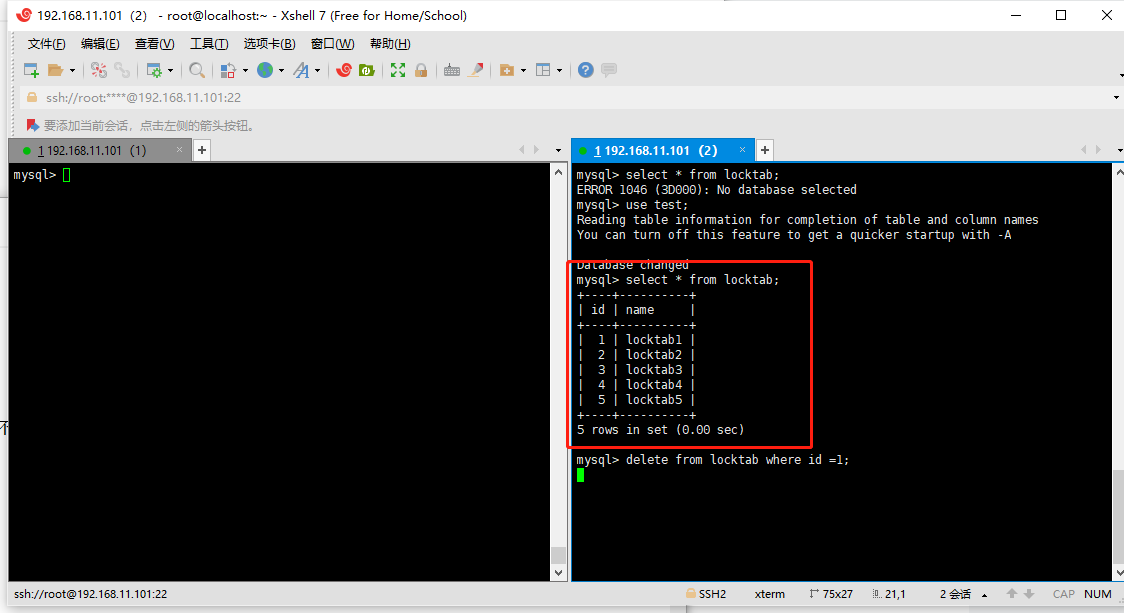Click the pane layout icon
Viewport: 1124px width, 613px height.
(x=543, y=70)
